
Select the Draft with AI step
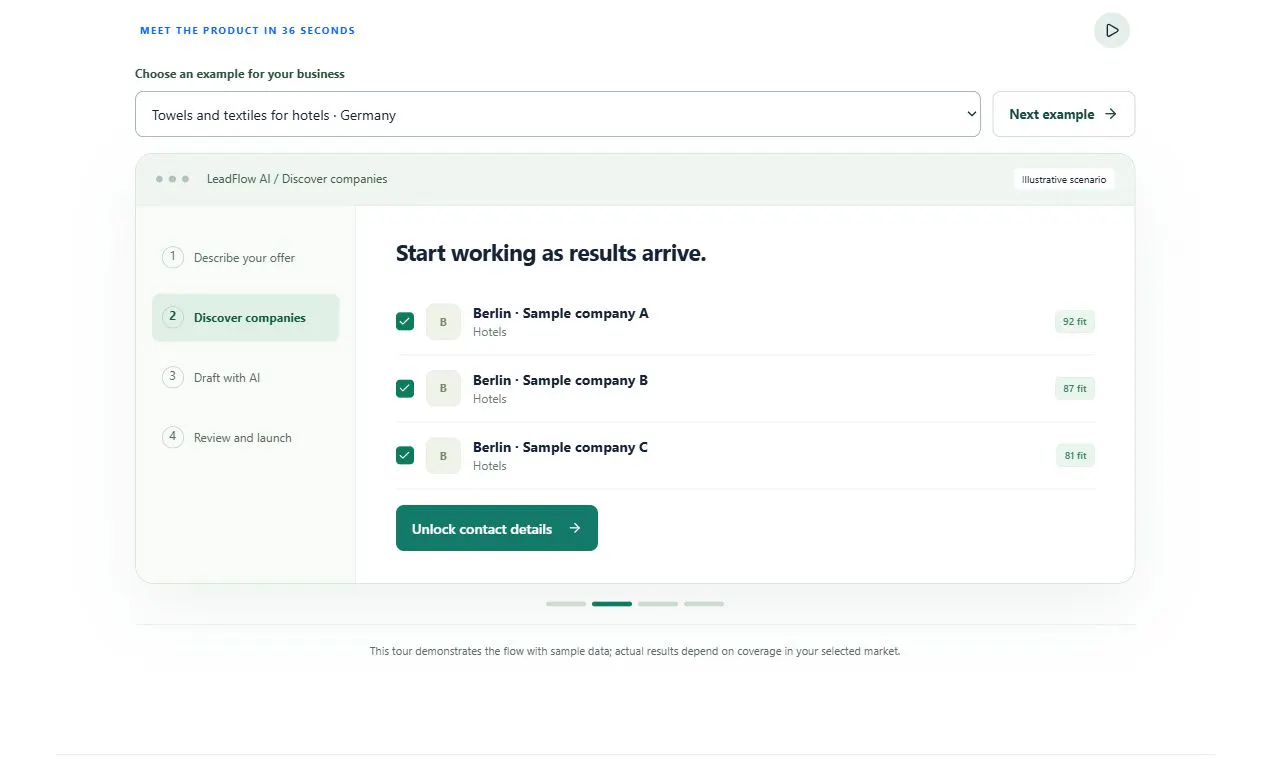[246, 378]
